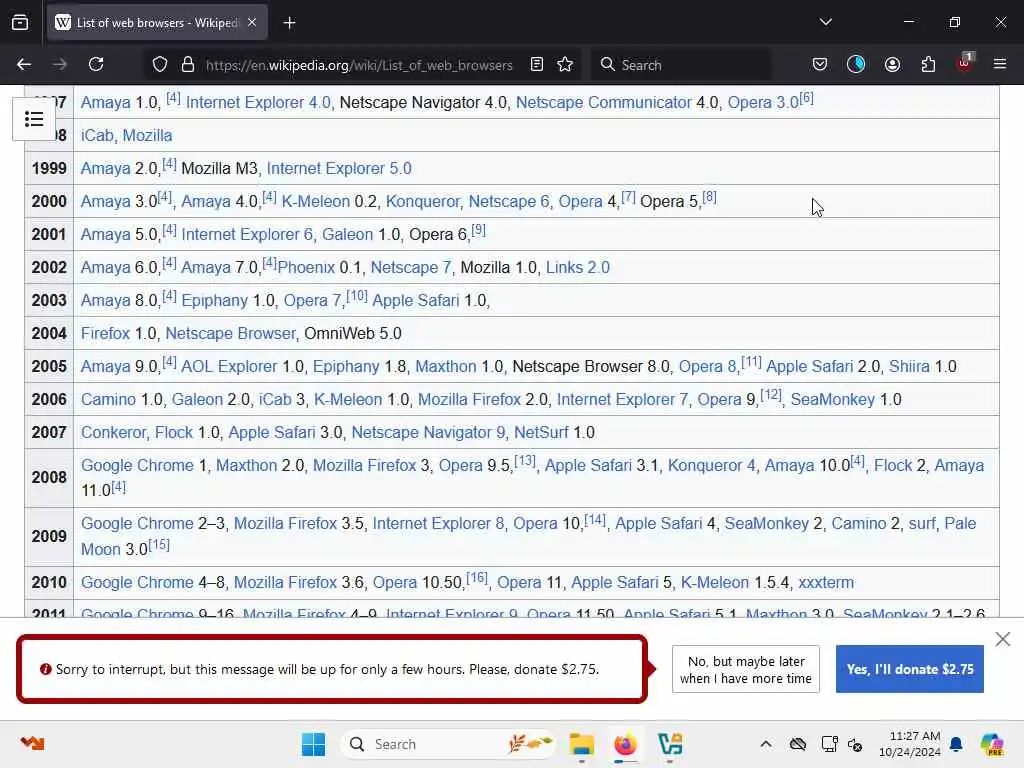Screen dimensions: 1024x768
Task: Open volume muted tray icon
Action: click(855, 744)
